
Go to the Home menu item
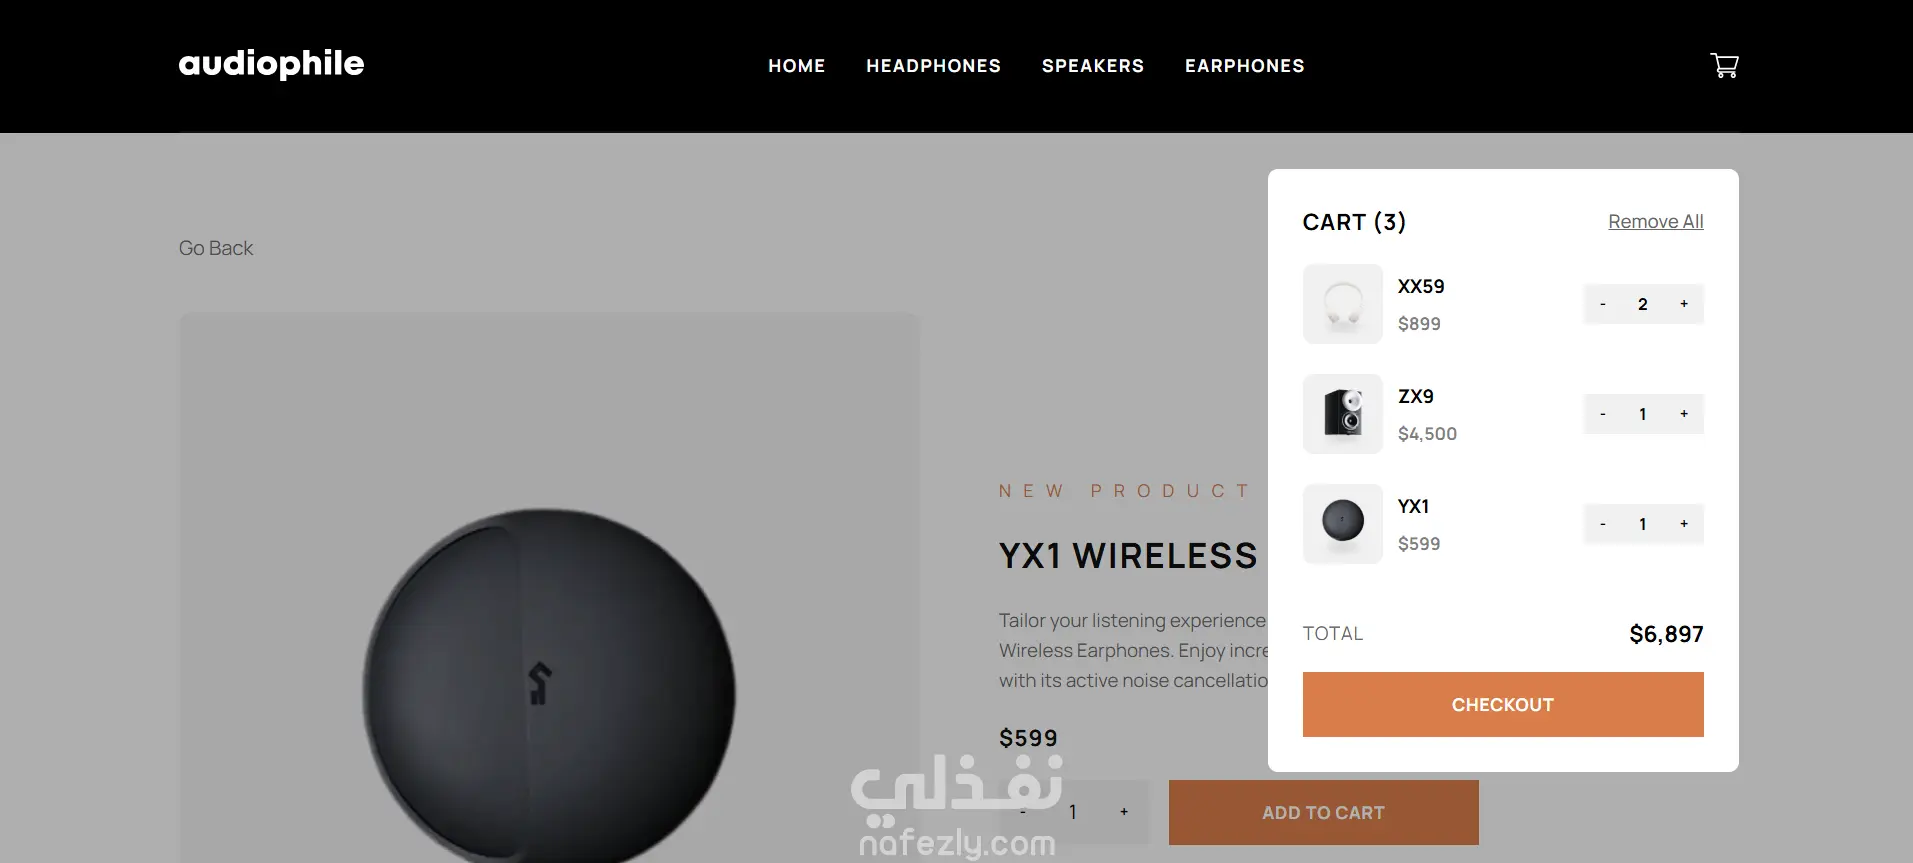click(797, 66)
